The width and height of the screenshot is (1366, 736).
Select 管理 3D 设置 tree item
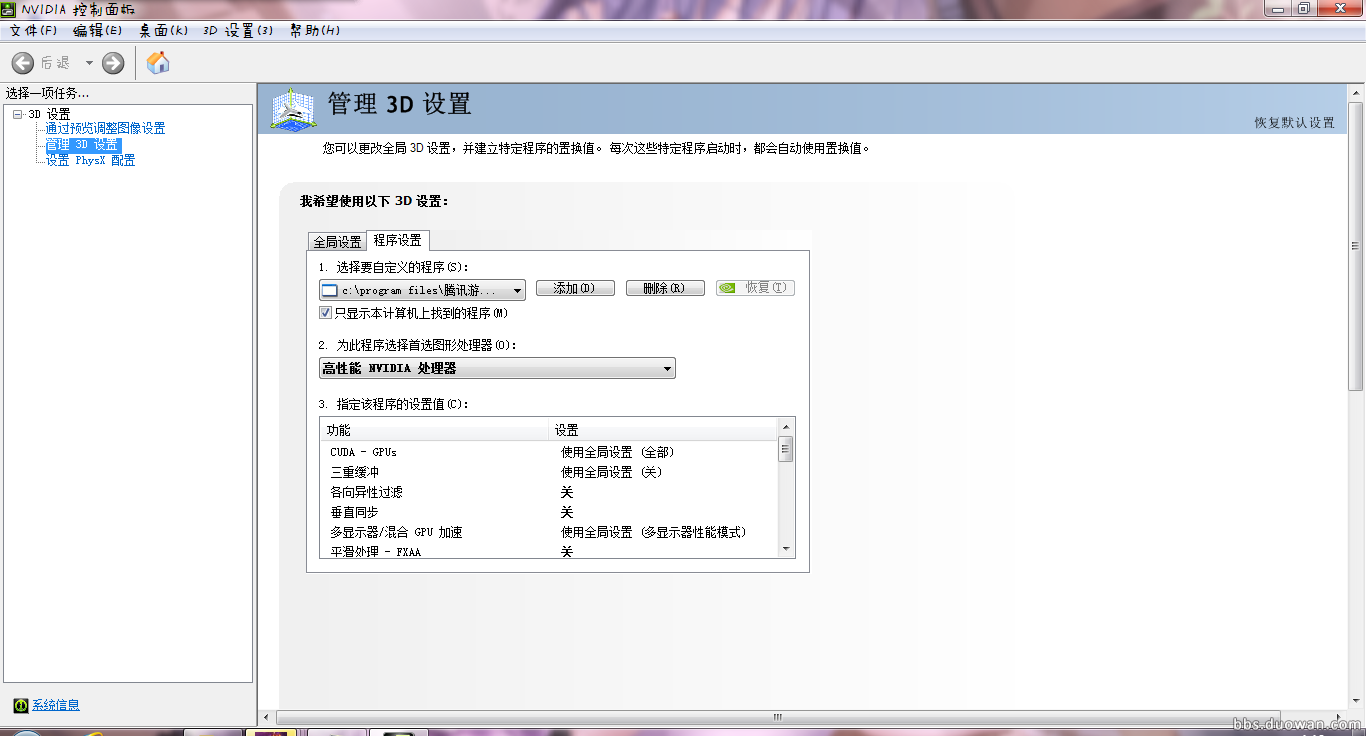[82, 144]
